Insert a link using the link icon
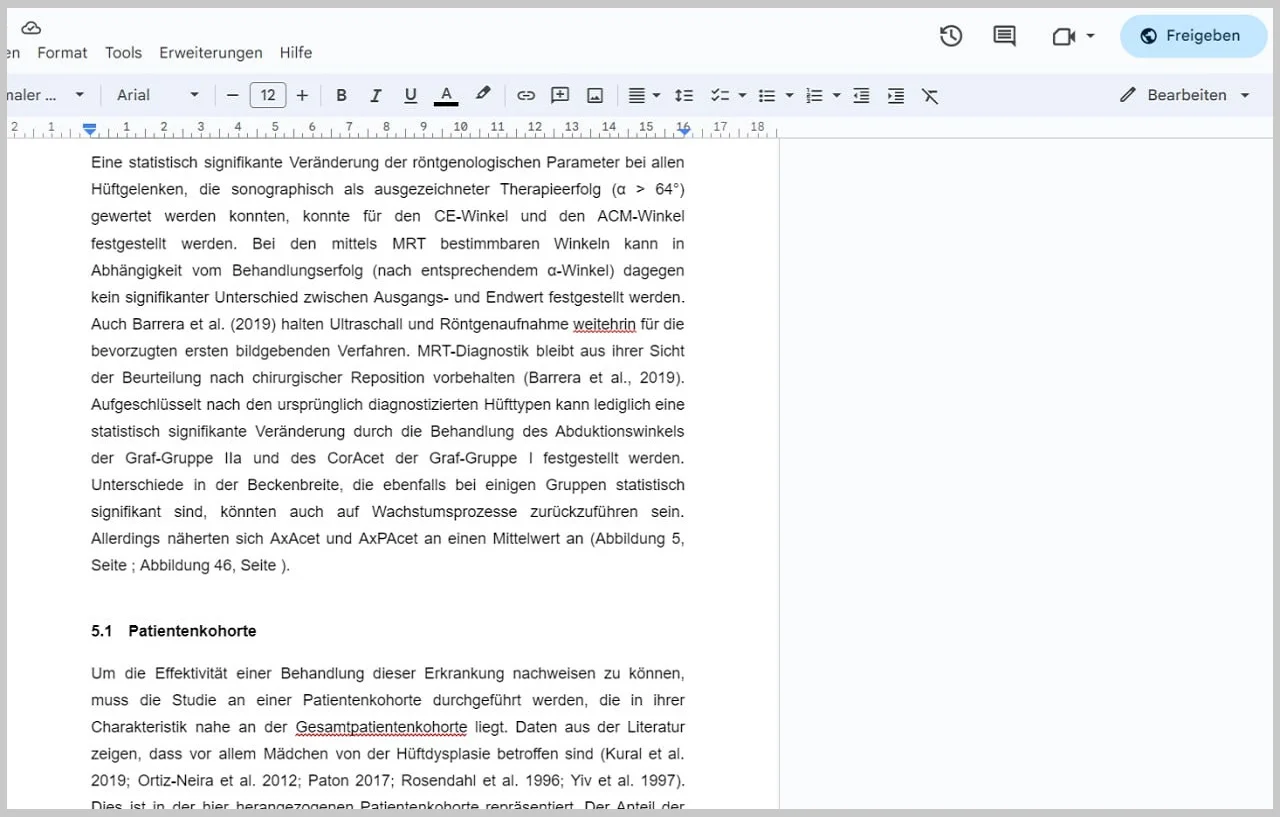Image resolution: width=1280 pixels, height=817 pixels. coord(526,95)
